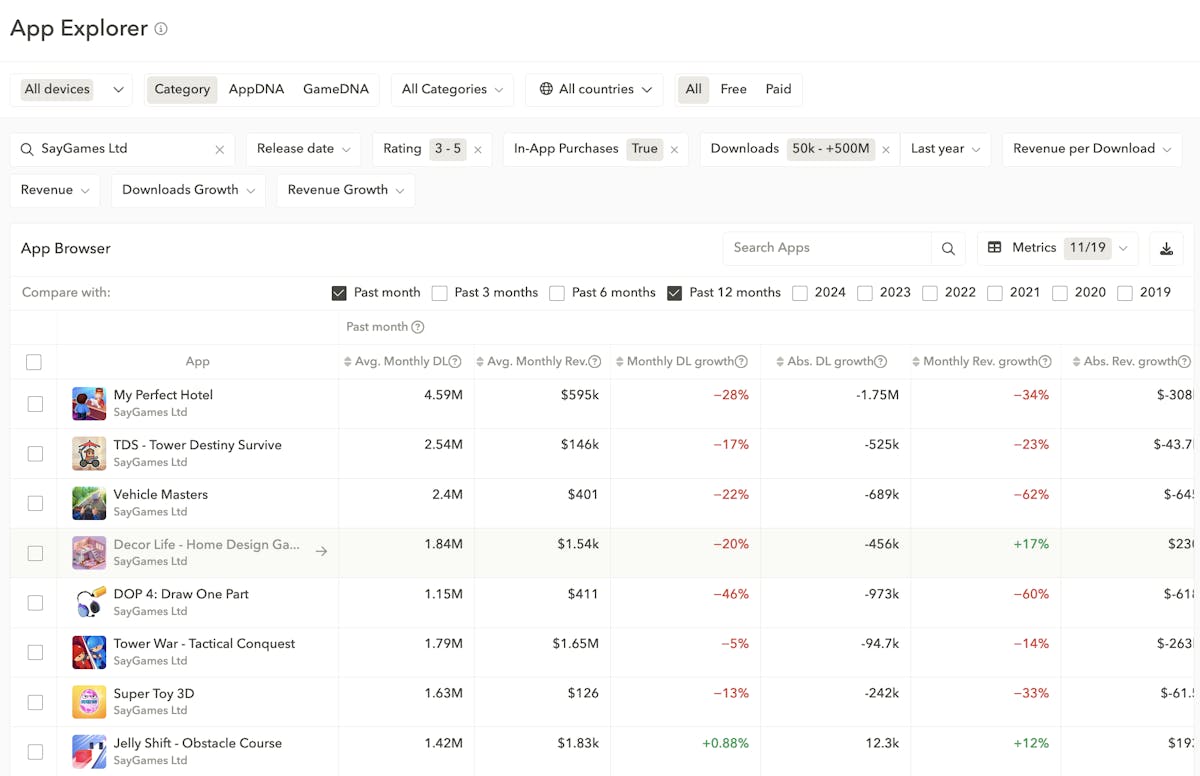1200x776 pixels.
Task: Expand the Revenue filter dropdown
Action: 55,190
